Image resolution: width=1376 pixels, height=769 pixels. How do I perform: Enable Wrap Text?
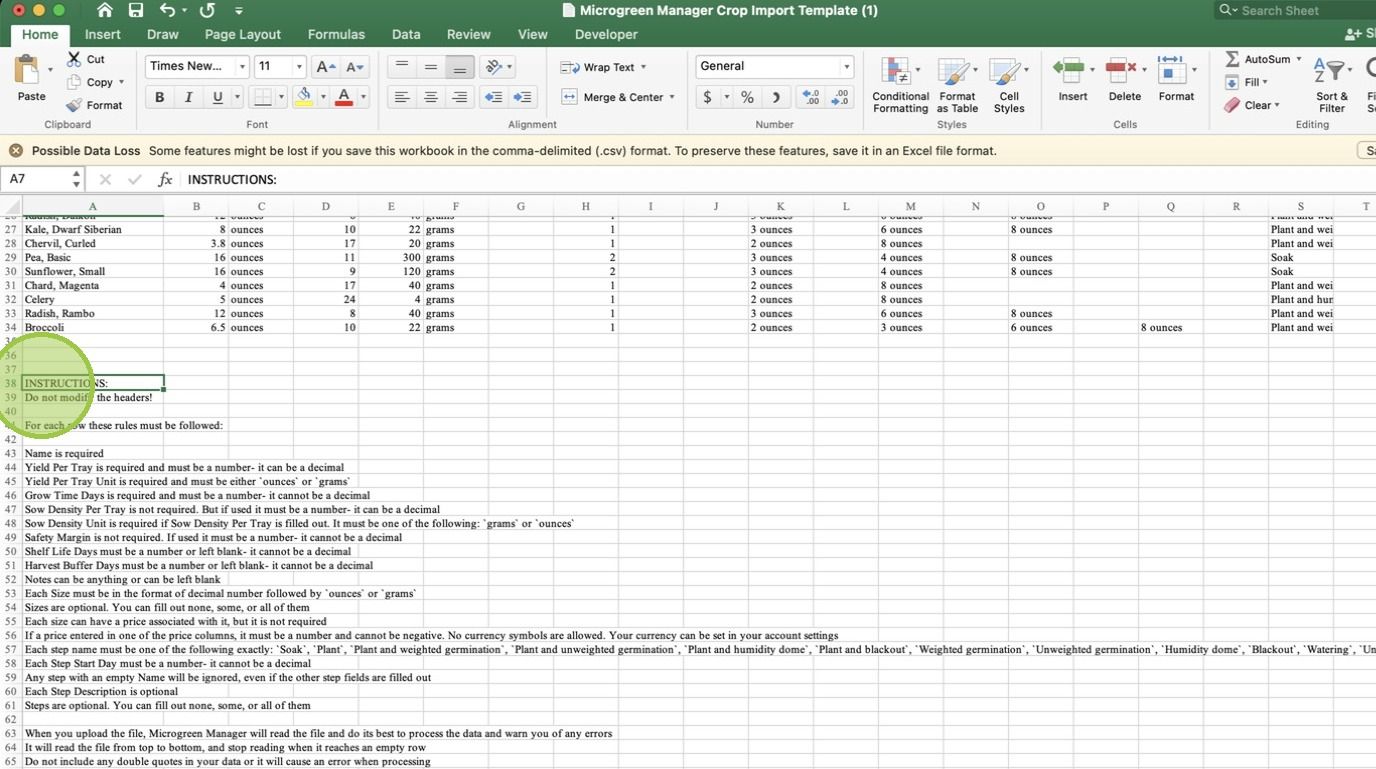603,67
